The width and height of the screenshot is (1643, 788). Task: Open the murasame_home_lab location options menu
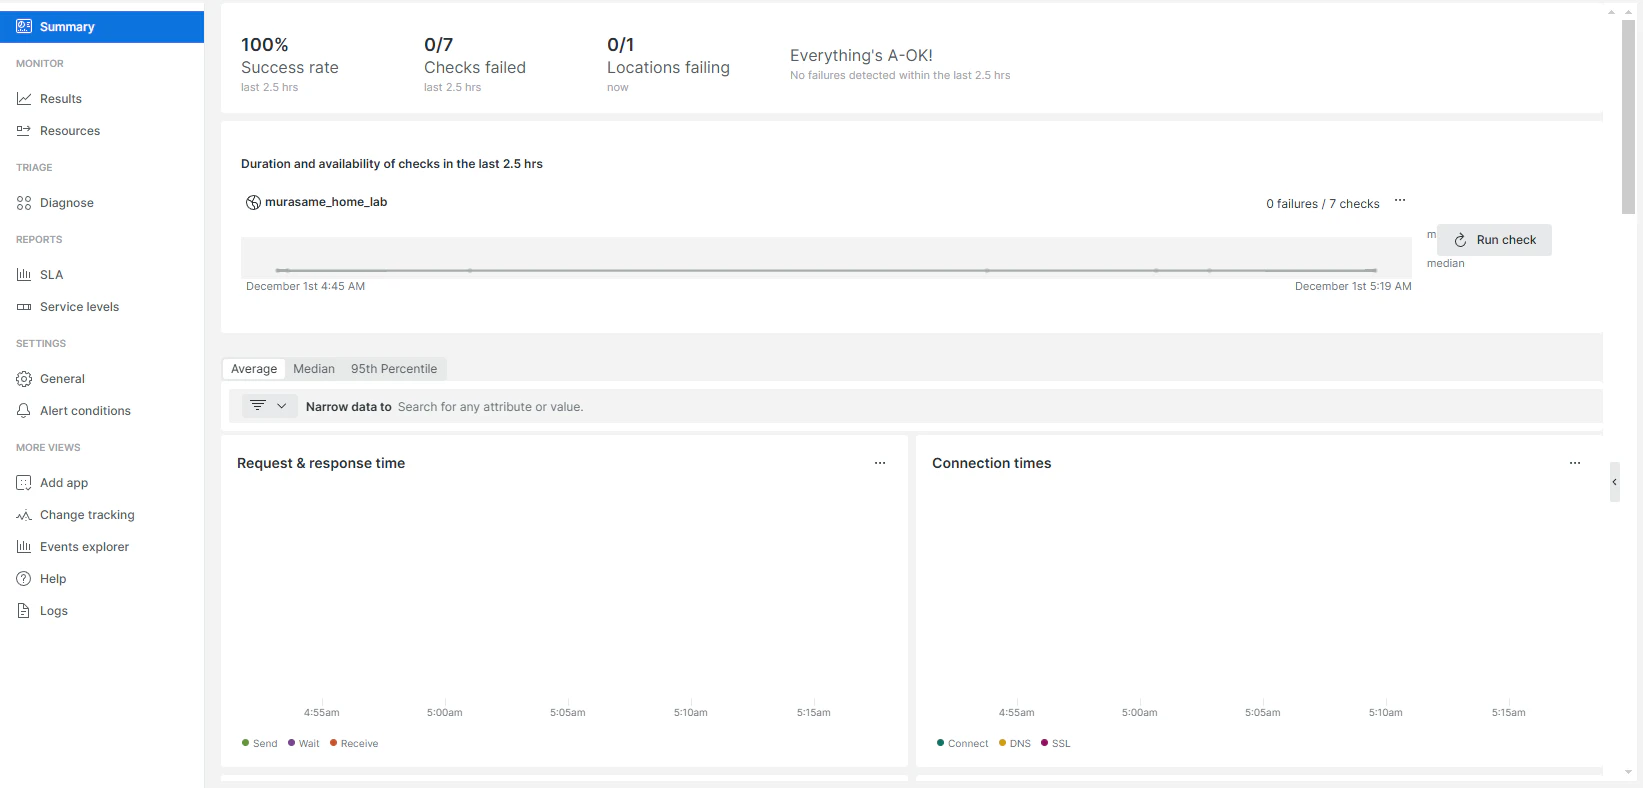pyautogui.click(x=1400, y=201)
